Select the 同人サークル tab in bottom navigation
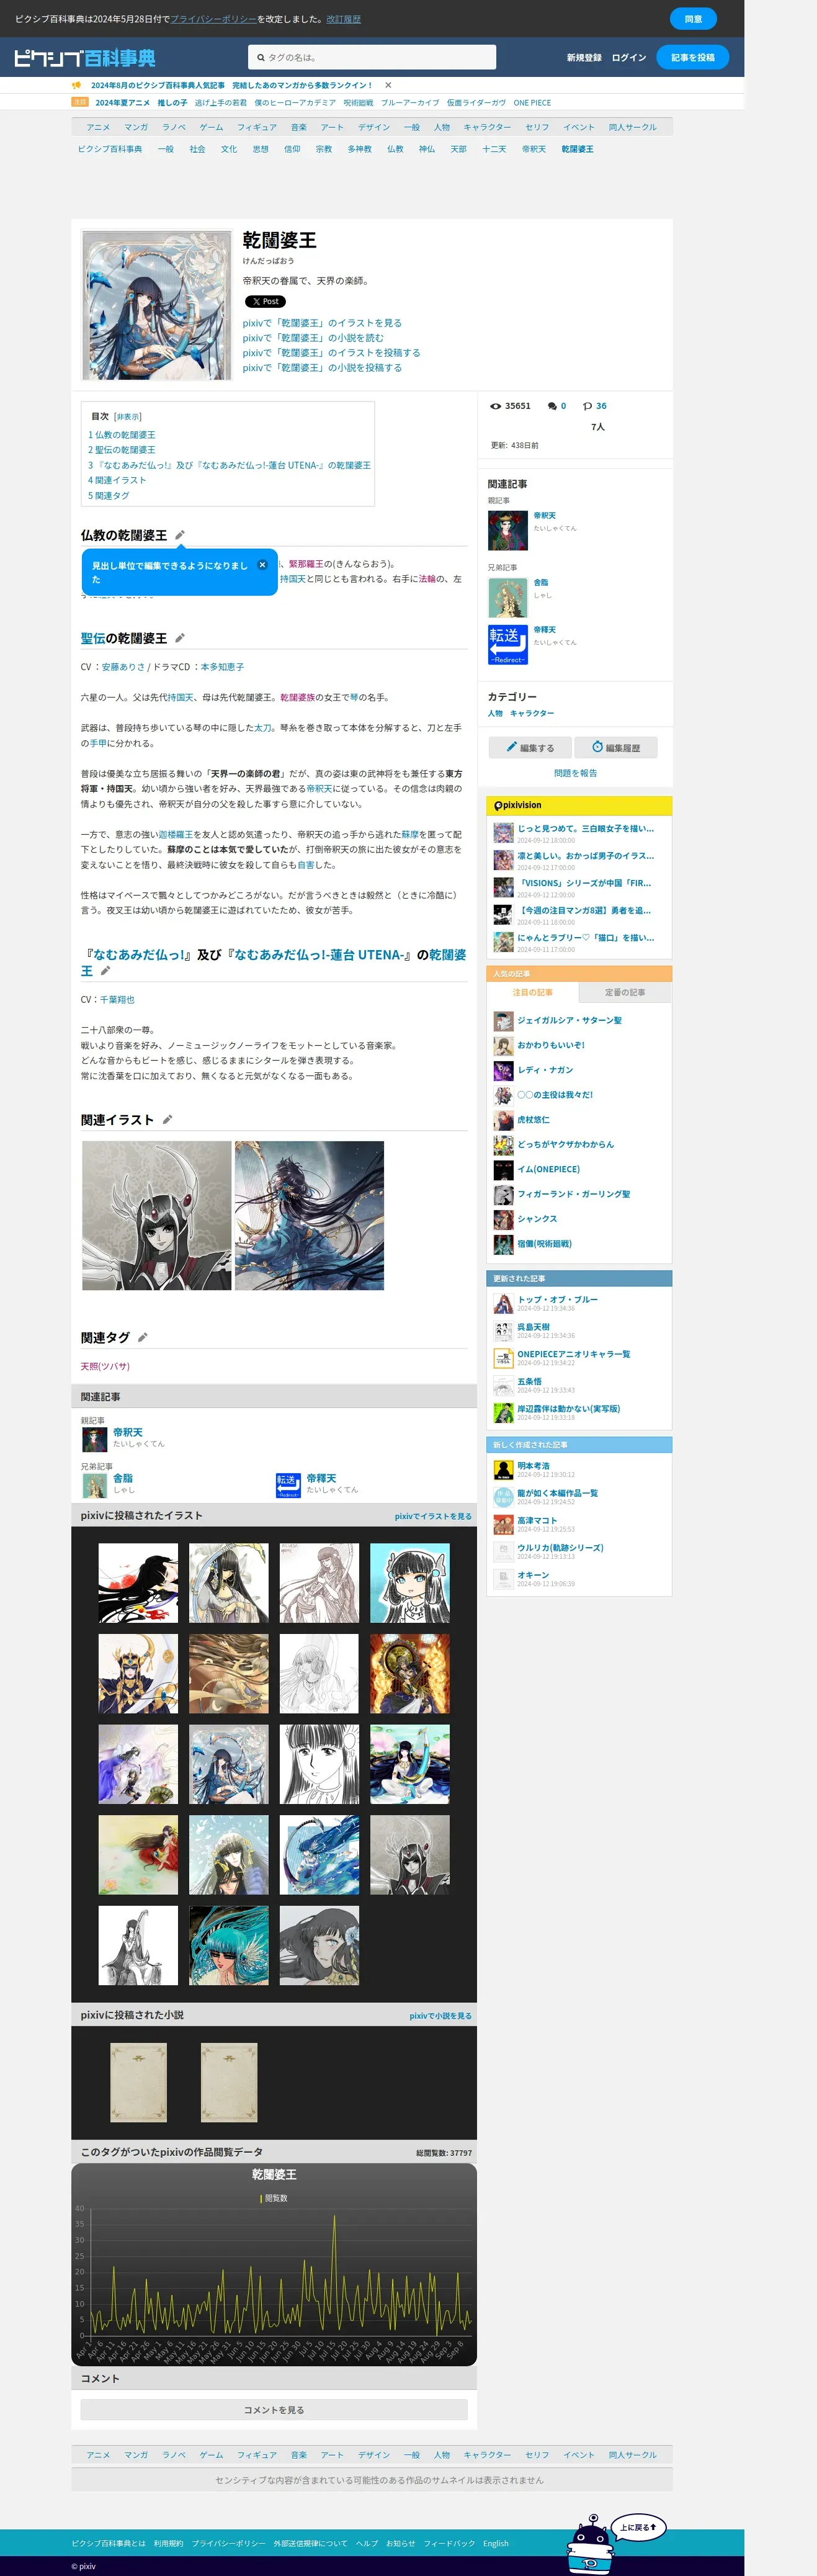This screenshot has height=2576, width=817. click(x=632, y=2455)
